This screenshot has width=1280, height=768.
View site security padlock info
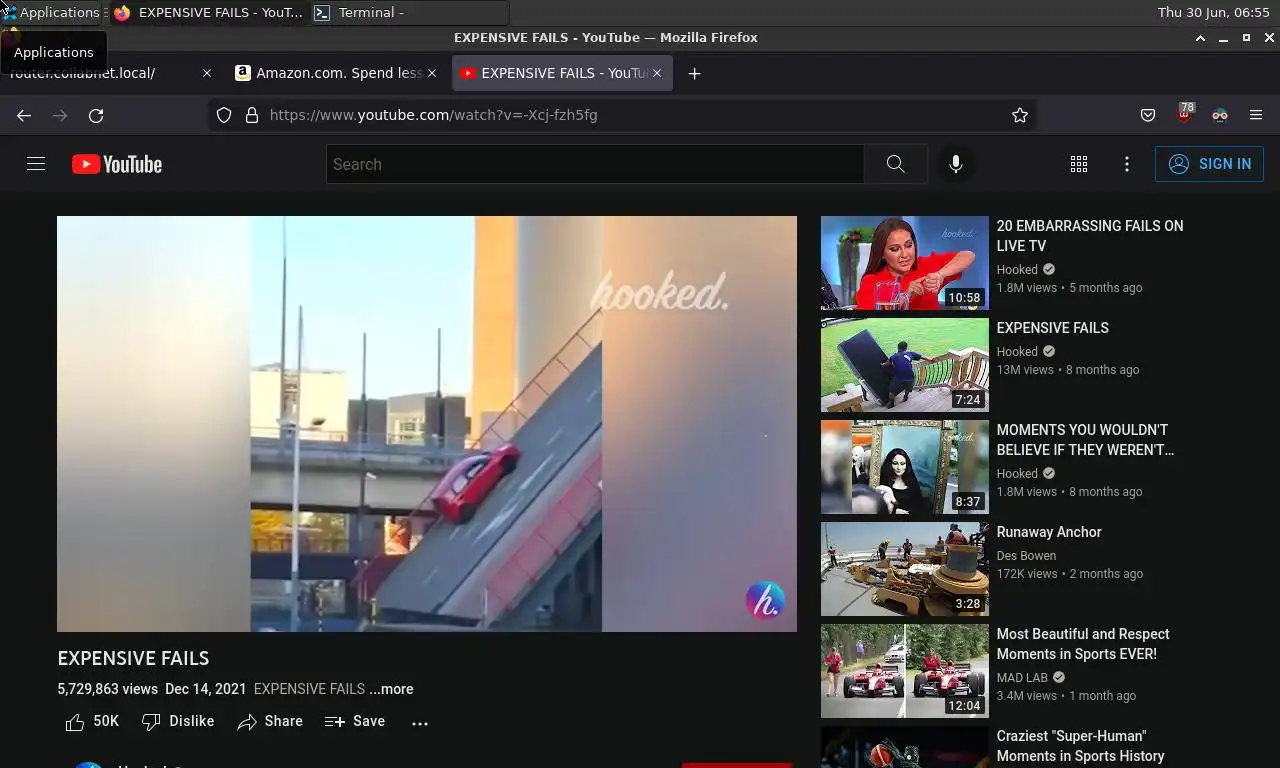252,115
